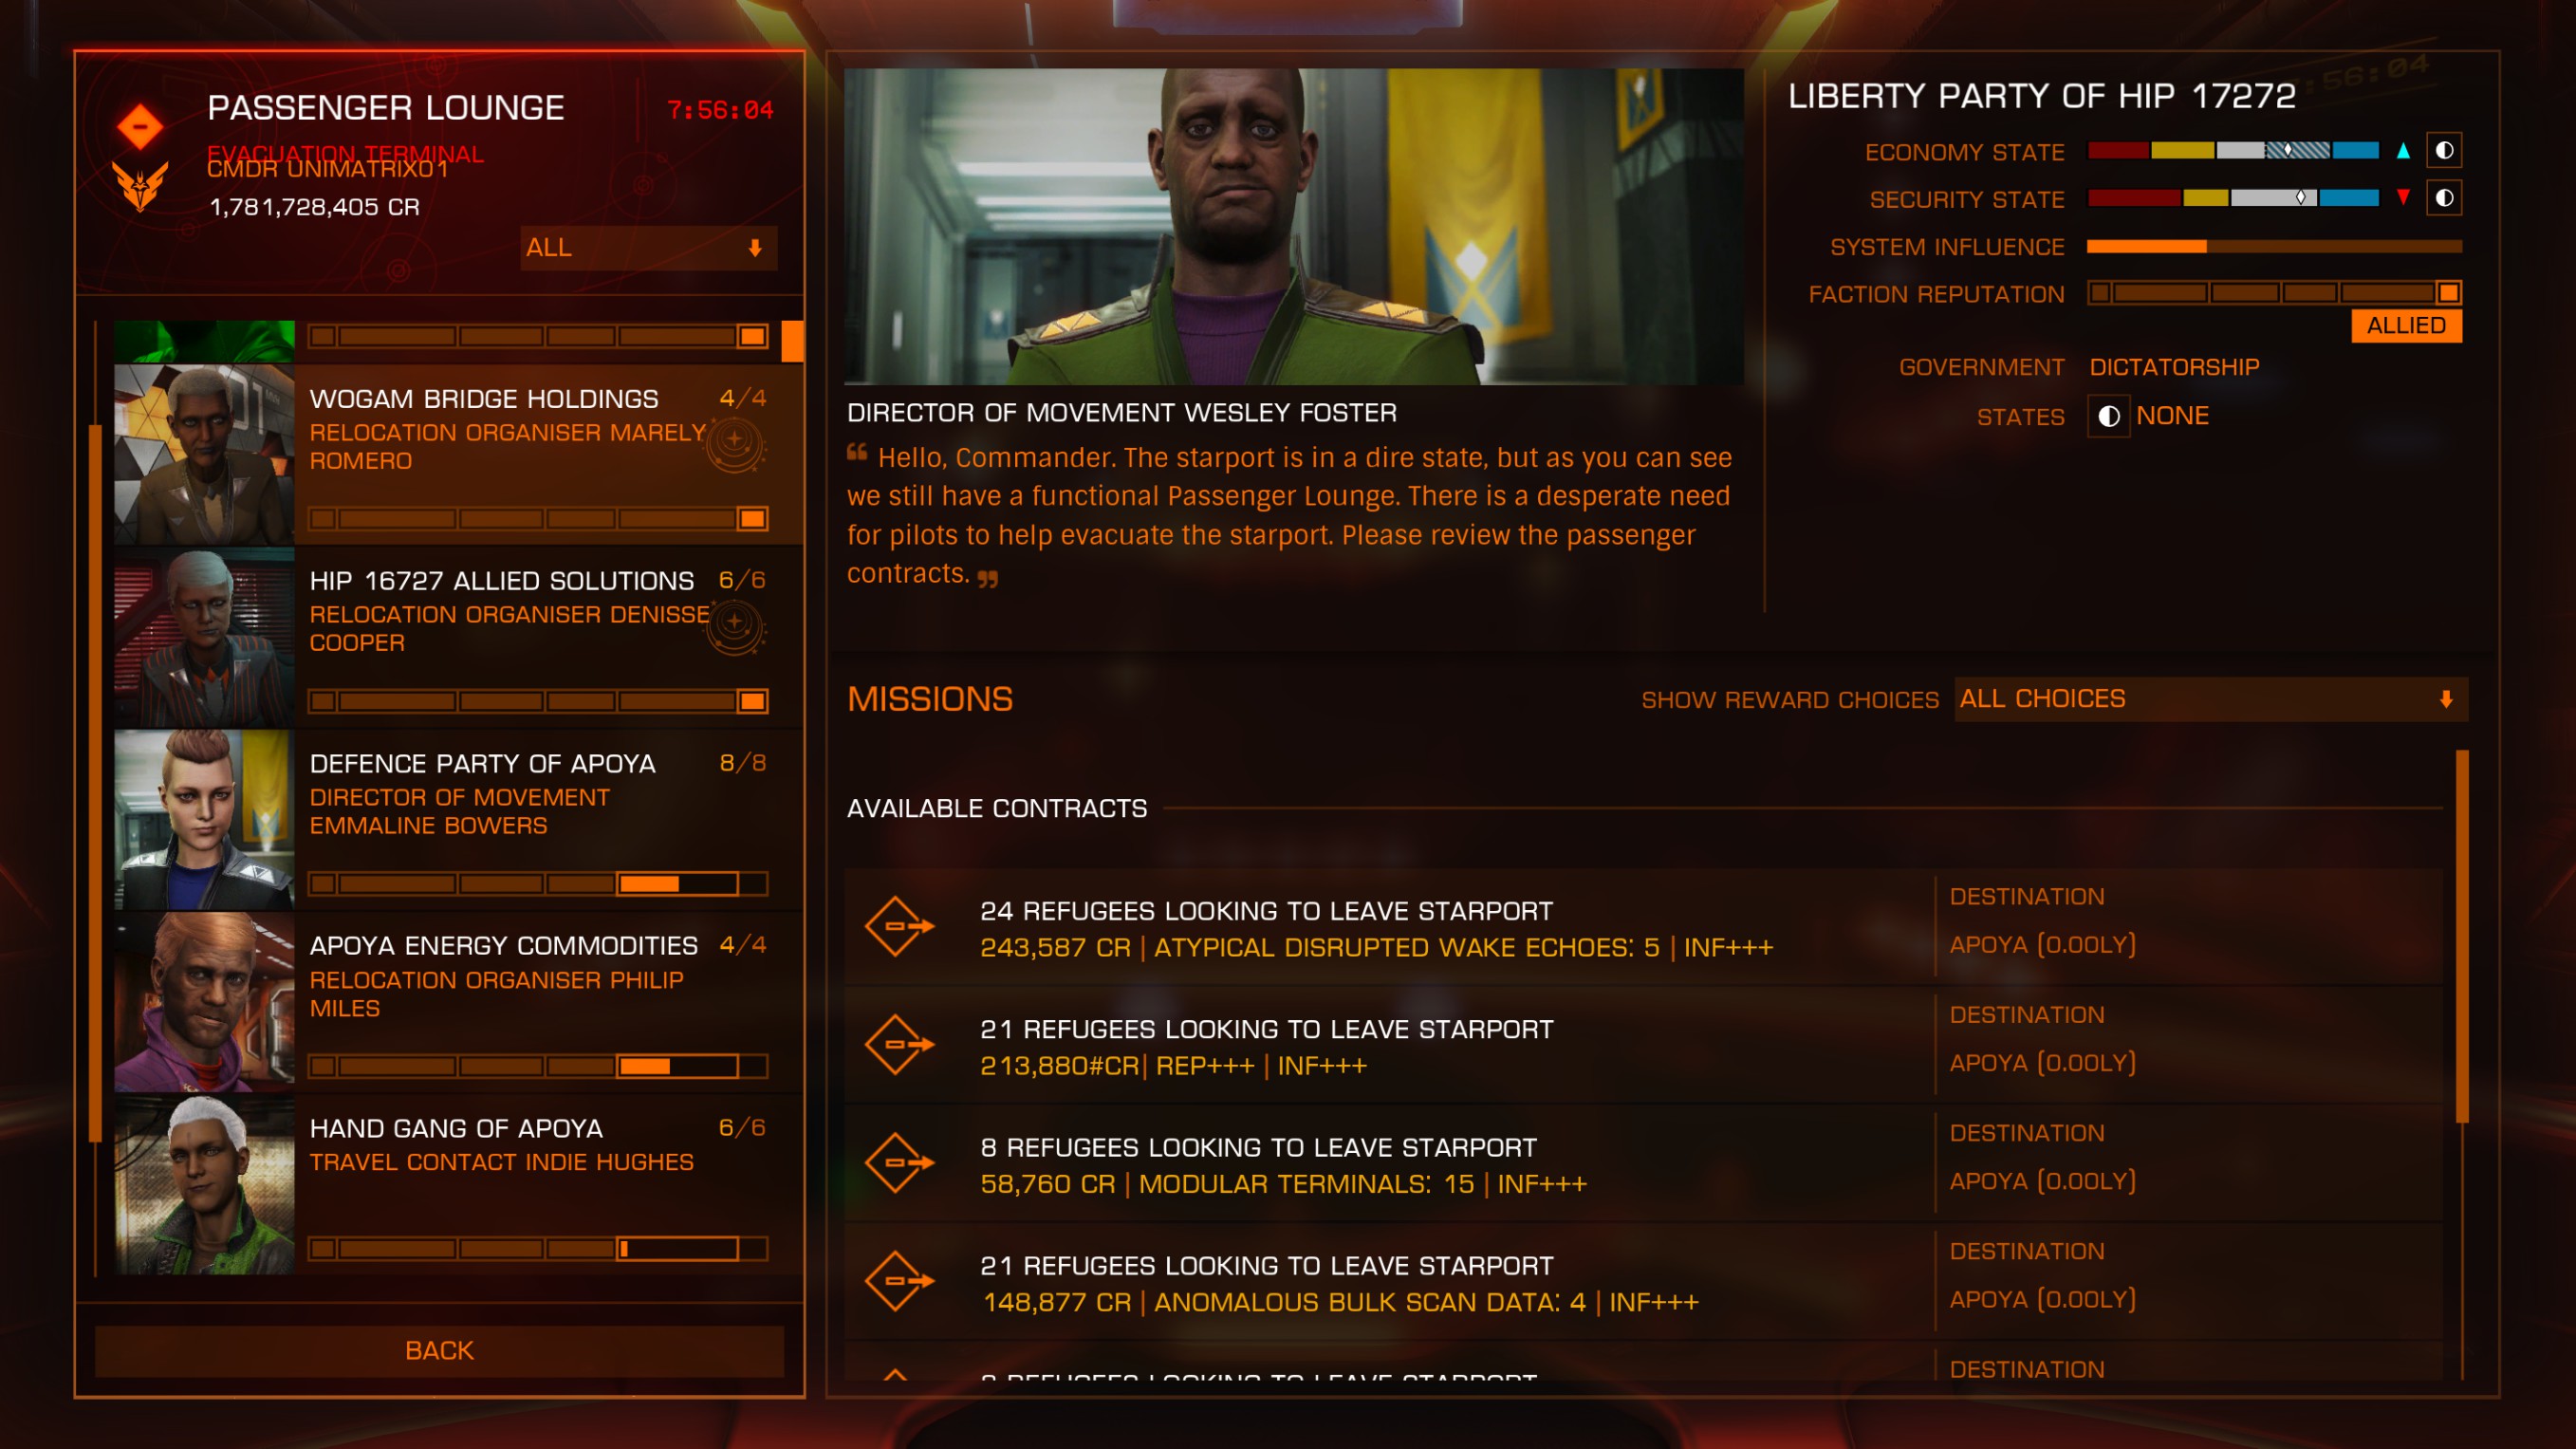The image size is (2576, 1449).
Task: Click the Economy State cyan up-trend arrow
Action: pyautogui.click(x=2403, y=151)
